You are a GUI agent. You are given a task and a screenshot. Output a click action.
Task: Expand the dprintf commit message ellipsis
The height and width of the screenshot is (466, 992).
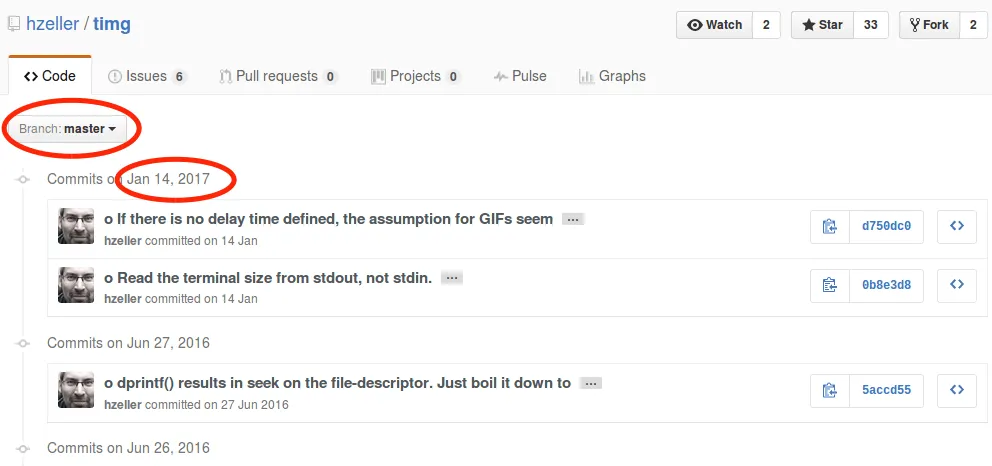[x=590, y=383]
